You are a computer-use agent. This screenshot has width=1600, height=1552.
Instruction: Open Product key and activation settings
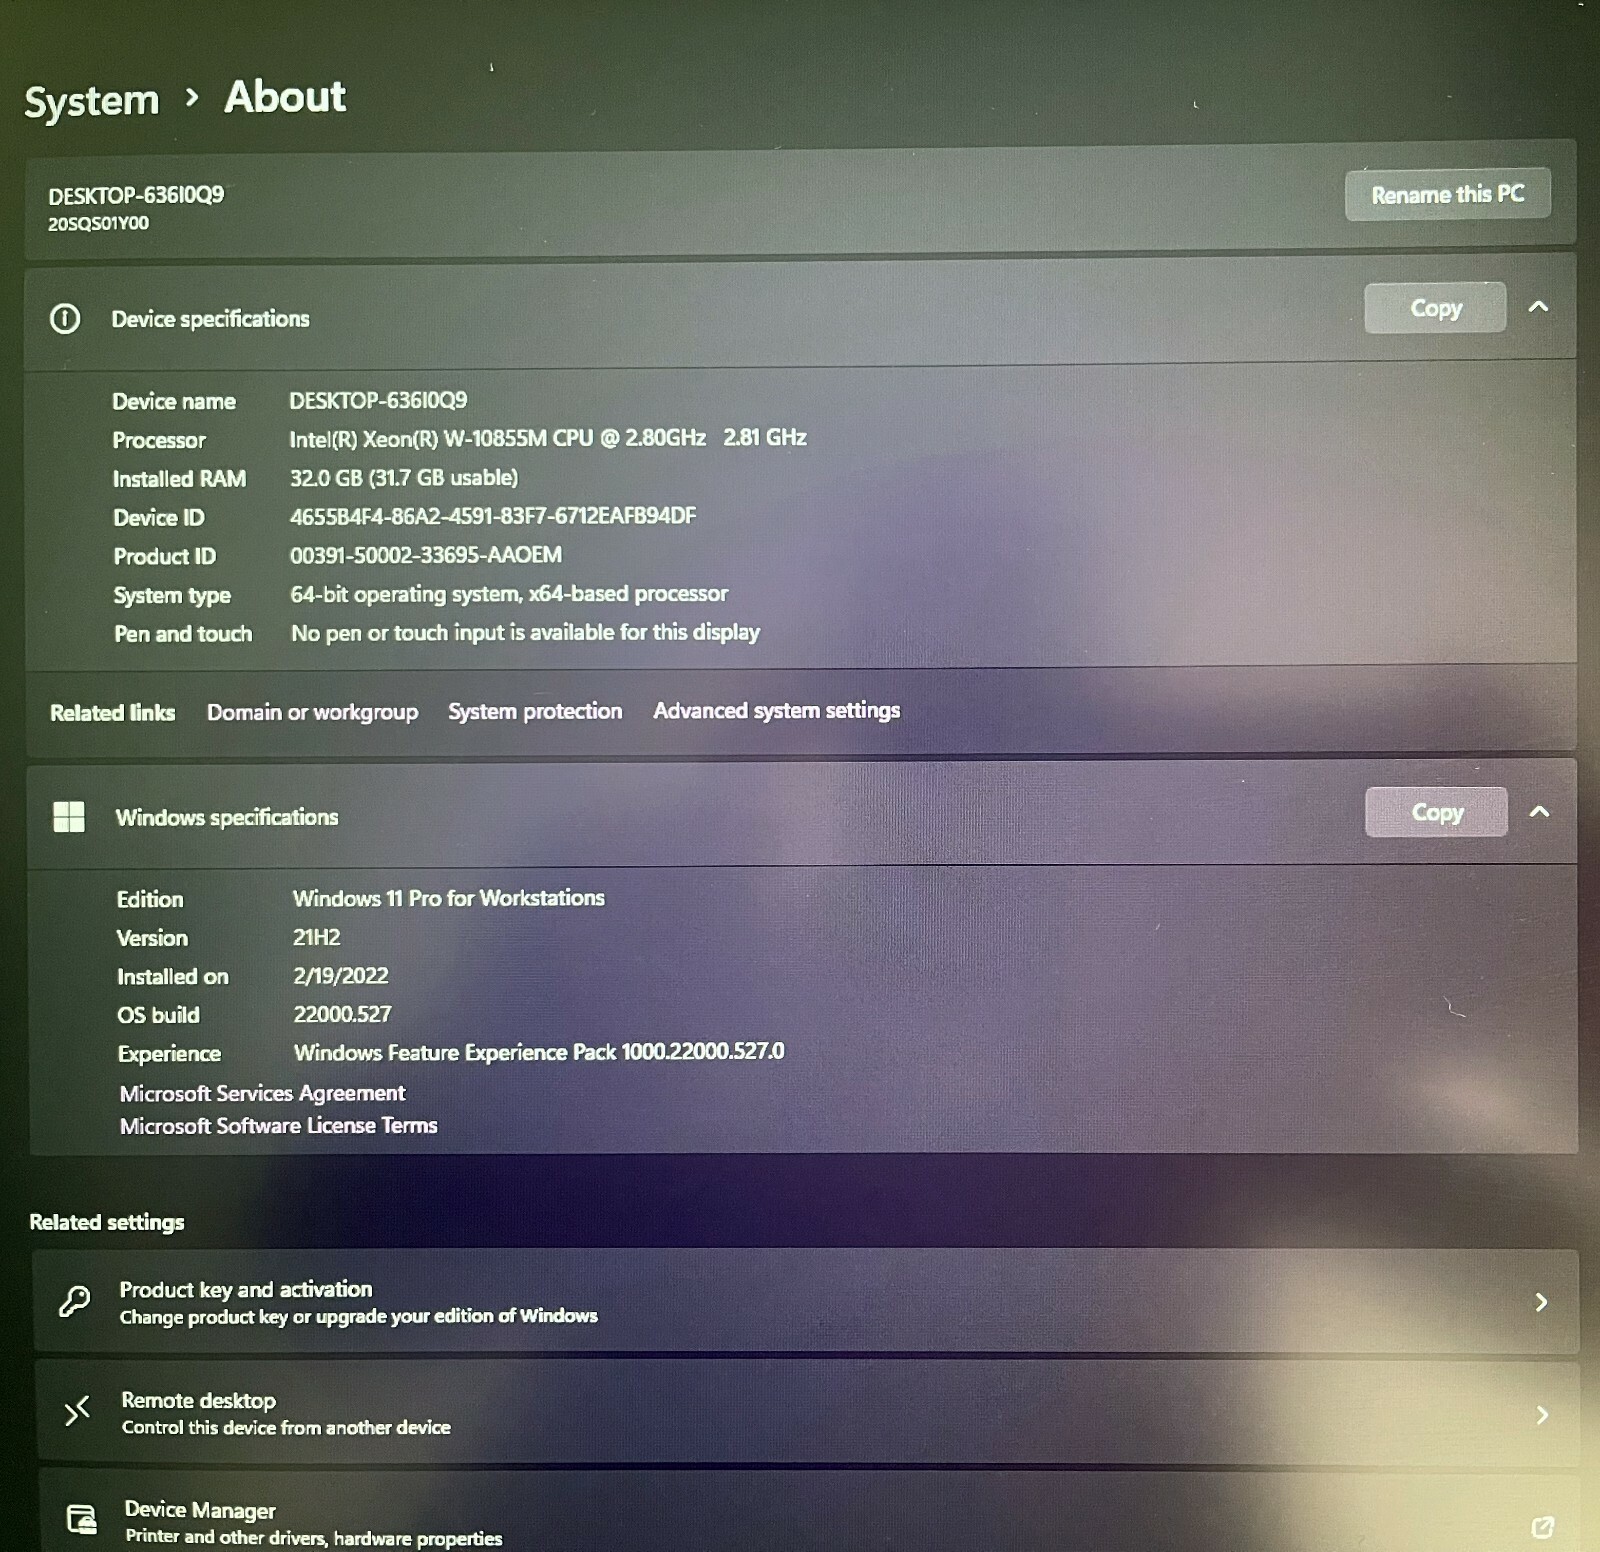[x=806, y=1301]
